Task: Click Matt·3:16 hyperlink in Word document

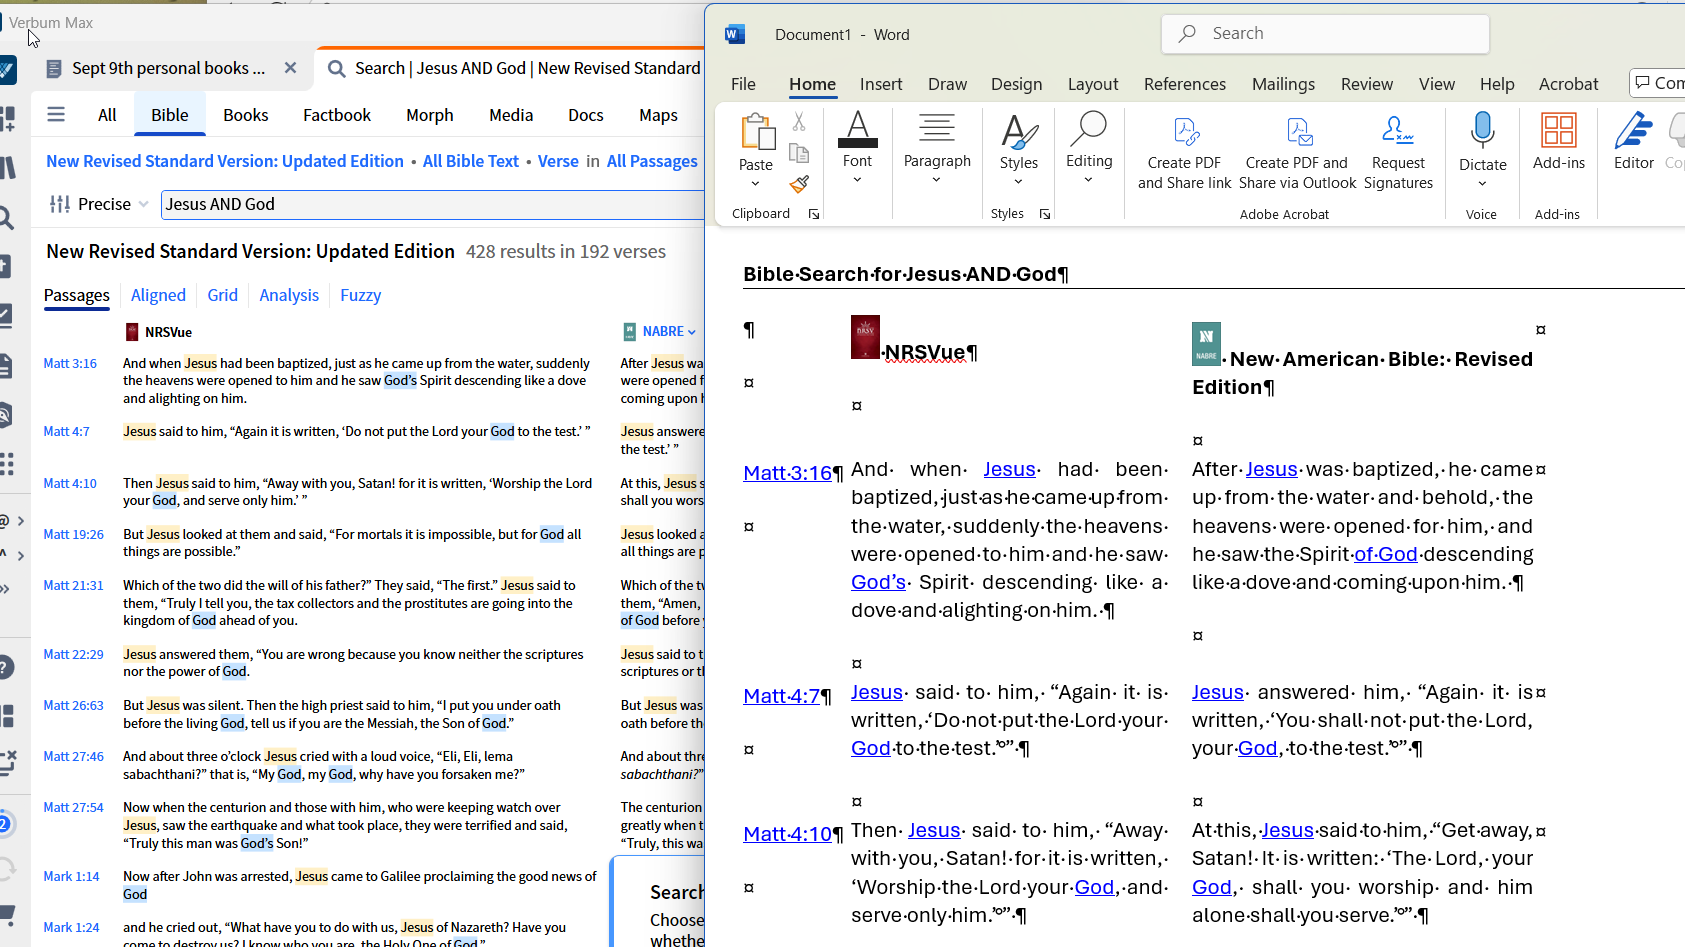Action: 788,473
